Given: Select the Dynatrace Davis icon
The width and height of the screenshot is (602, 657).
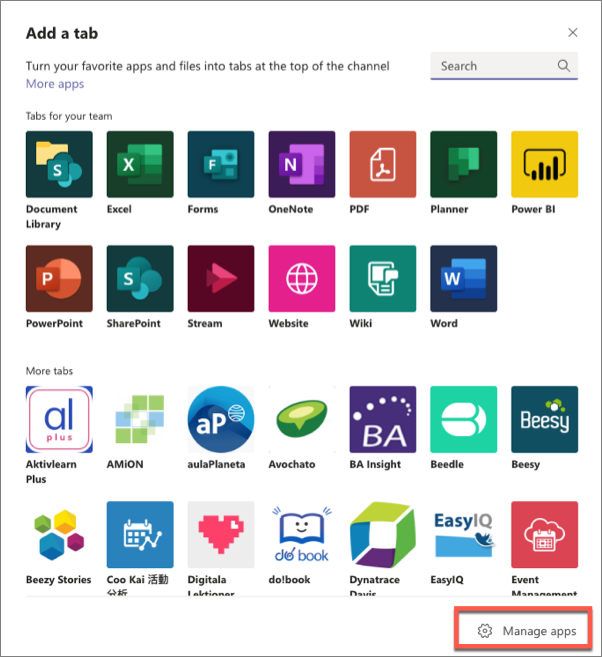Looking at the screenshot, I should coord(383,534).
